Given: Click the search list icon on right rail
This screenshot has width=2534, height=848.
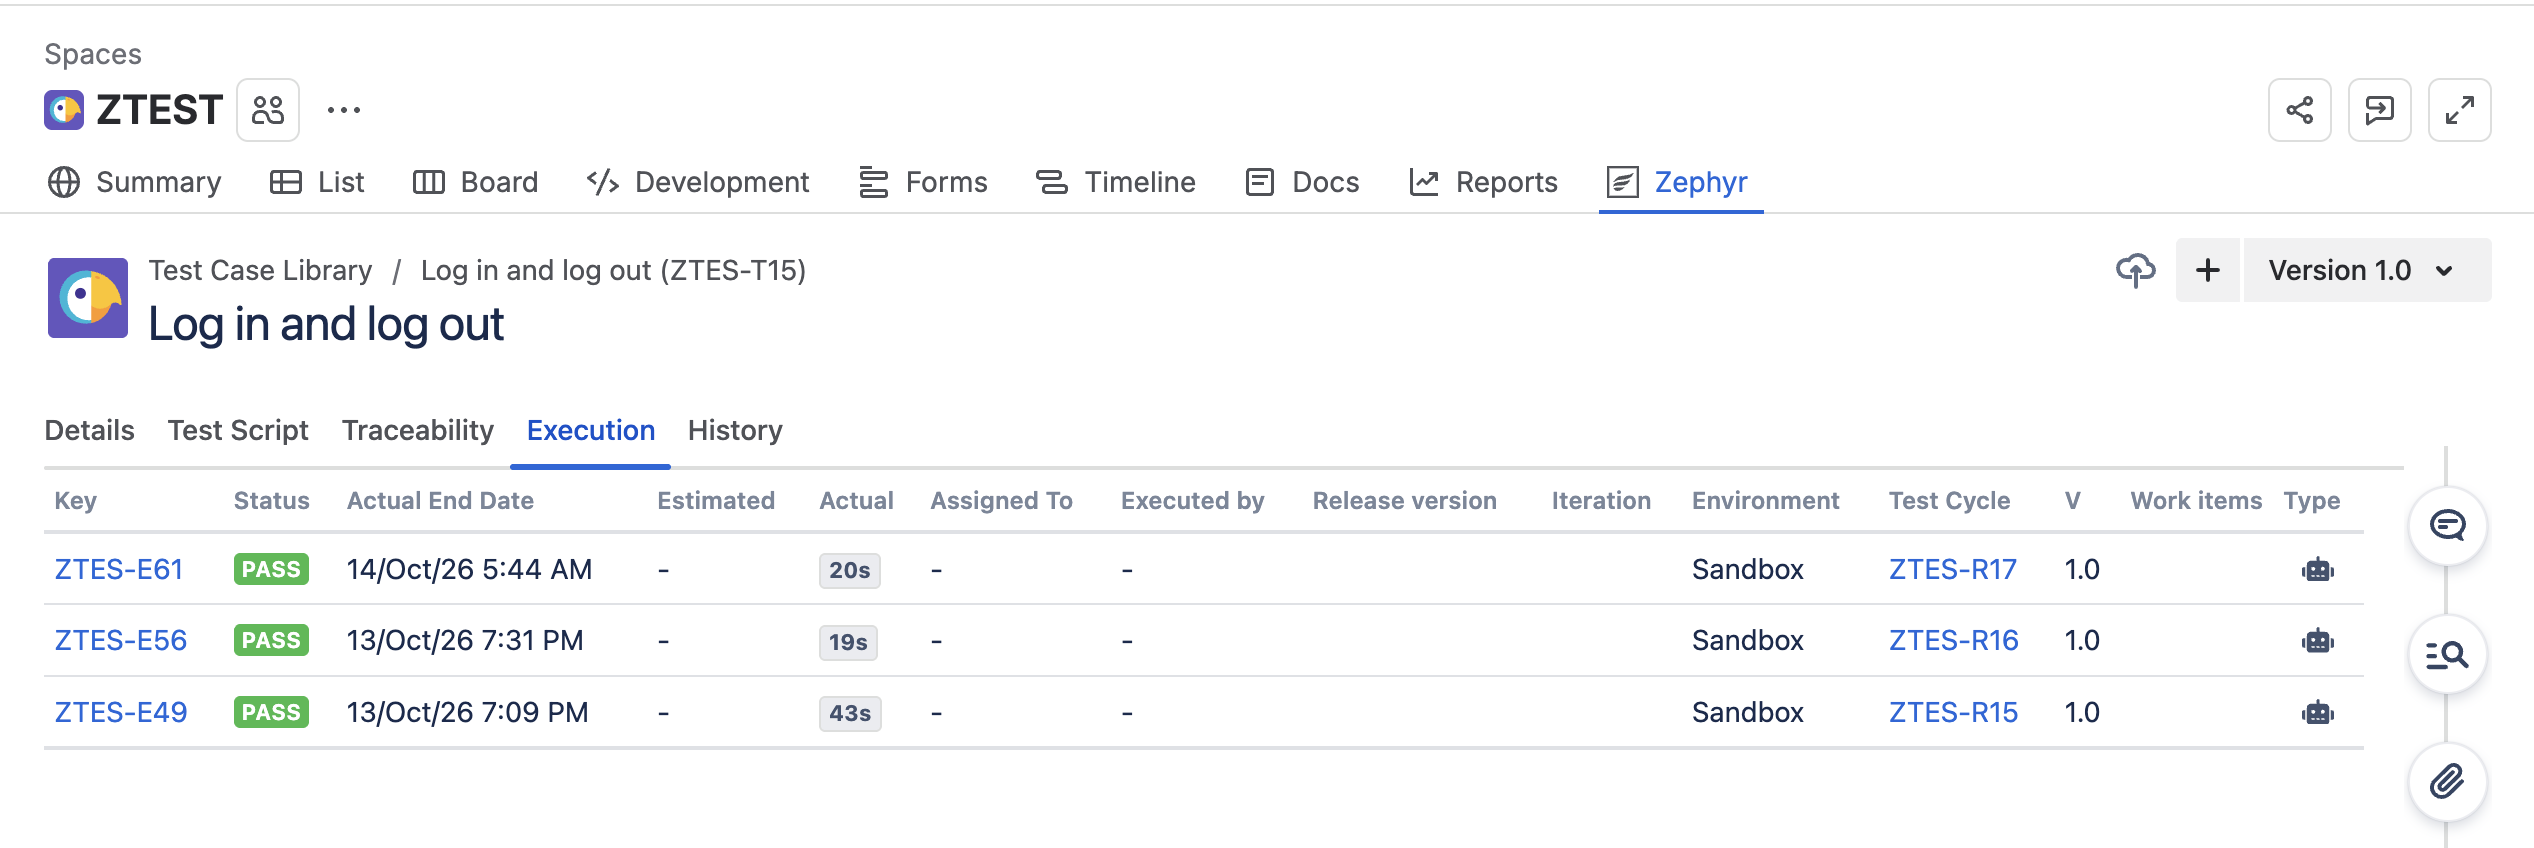Looking at the screenshot, I should pos(2447,655).
